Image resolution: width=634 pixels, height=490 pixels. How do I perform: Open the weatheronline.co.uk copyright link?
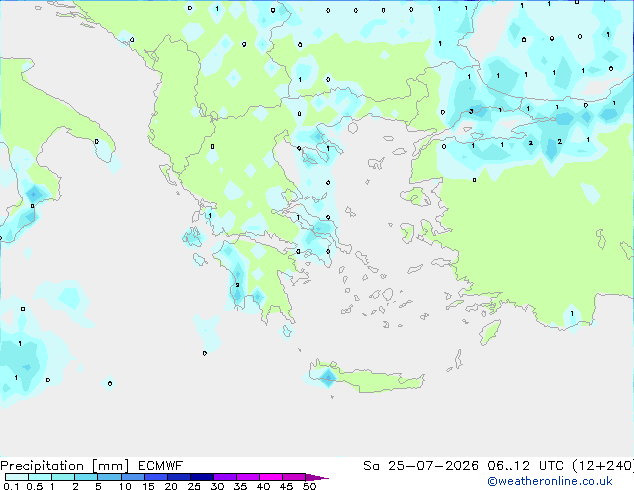click(550, 481)
